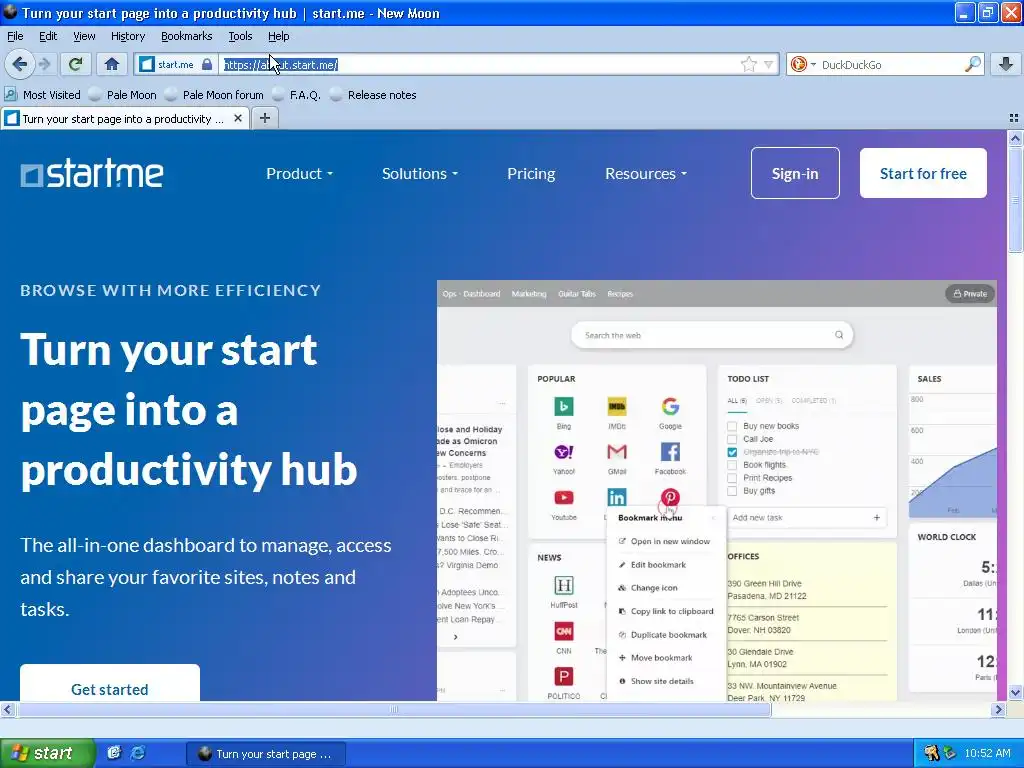The height and width of the screenshot is (768, 1024).
Task: Click the New Moon taskbar button
Action: [266, 754]
